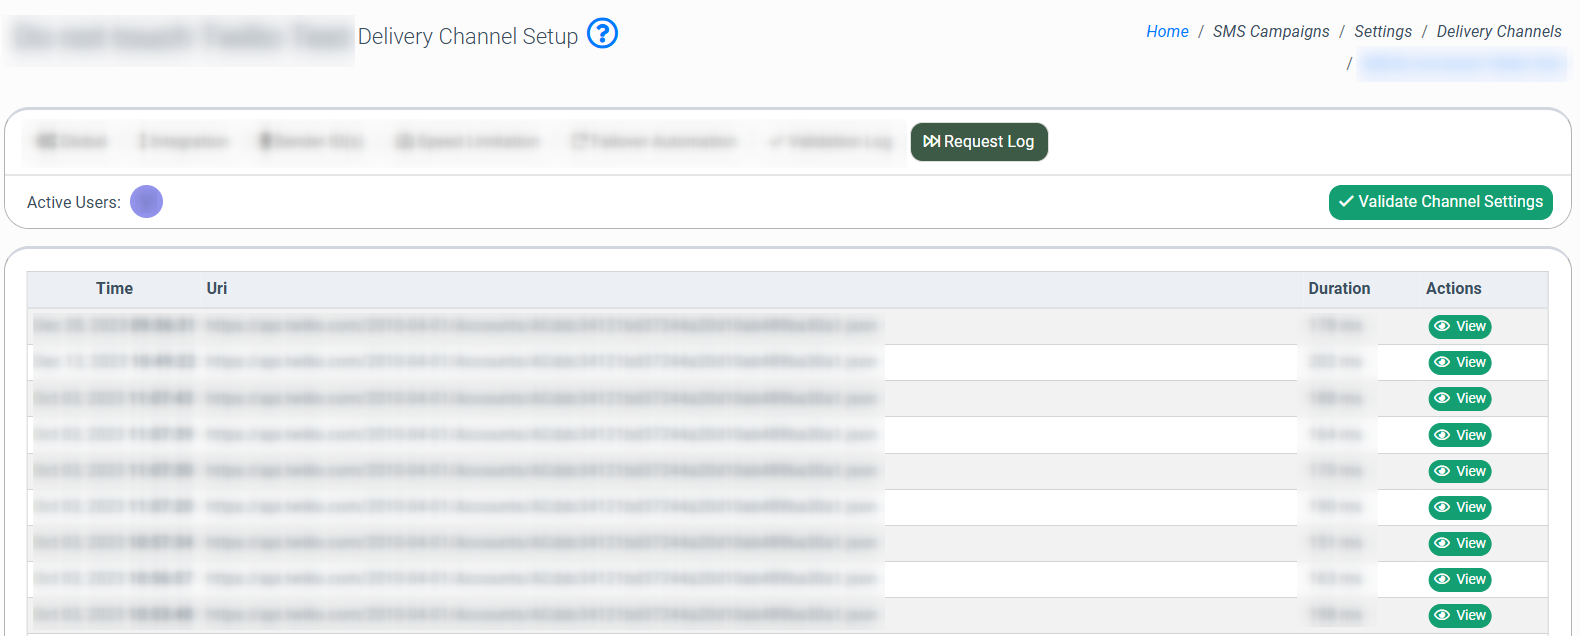
Task: Click the Duration column header
Action: 1339,289
